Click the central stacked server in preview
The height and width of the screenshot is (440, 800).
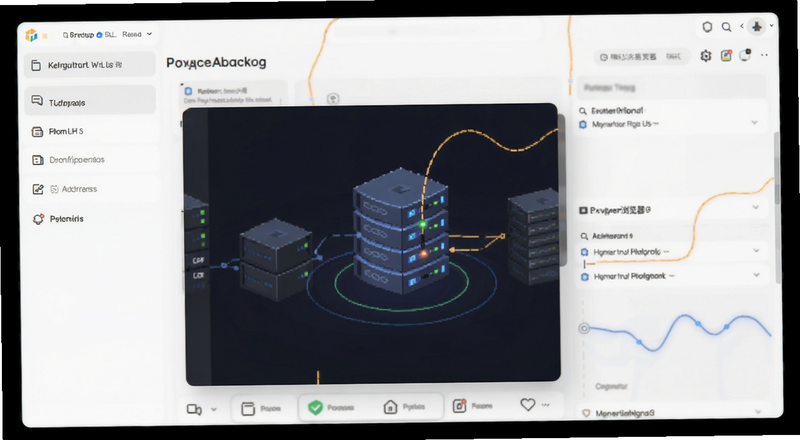[401, 231]
